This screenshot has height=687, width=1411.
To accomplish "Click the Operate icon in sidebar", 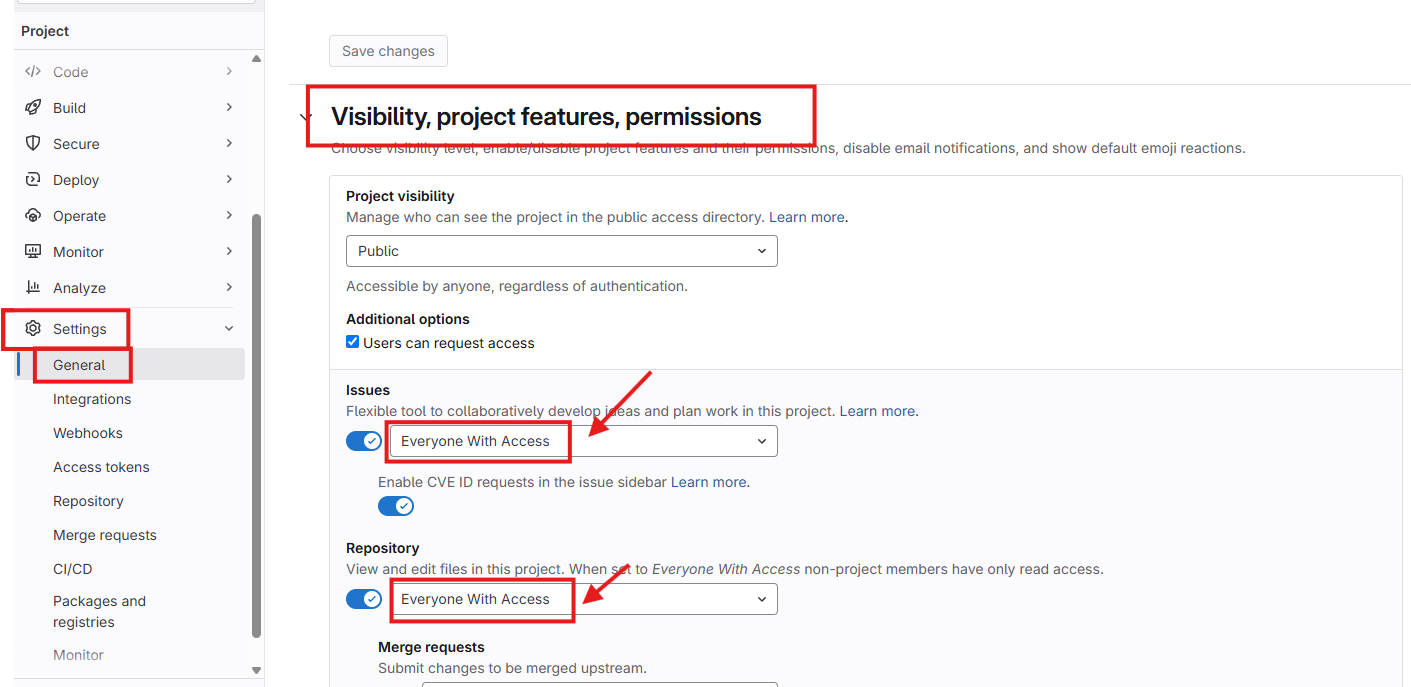I will point(33,216).
